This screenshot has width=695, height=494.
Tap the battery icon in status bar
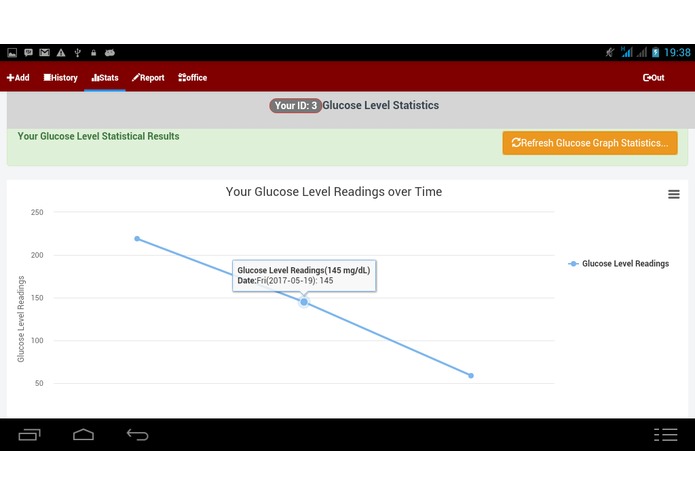[656, 53]
